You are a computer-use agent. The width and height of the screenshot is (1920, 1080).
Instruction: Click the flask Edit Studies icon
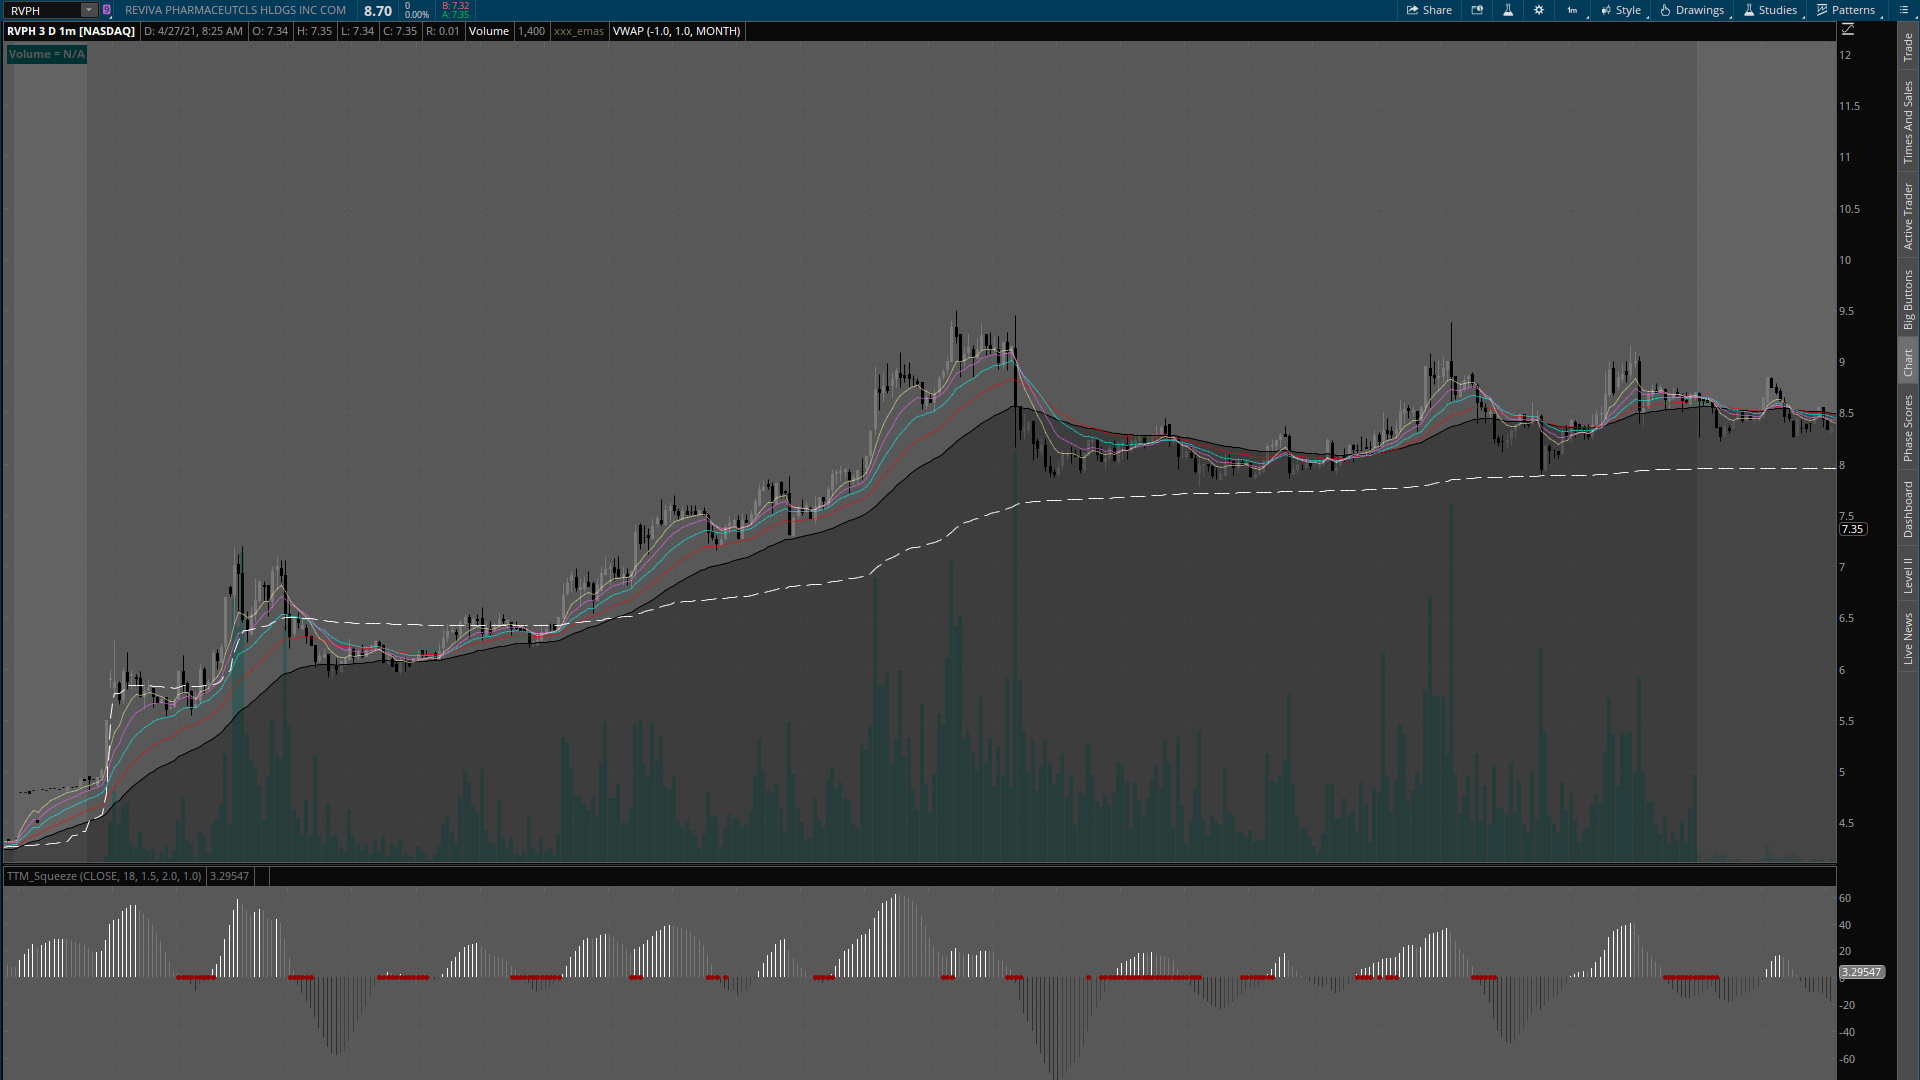(1508, 10)
